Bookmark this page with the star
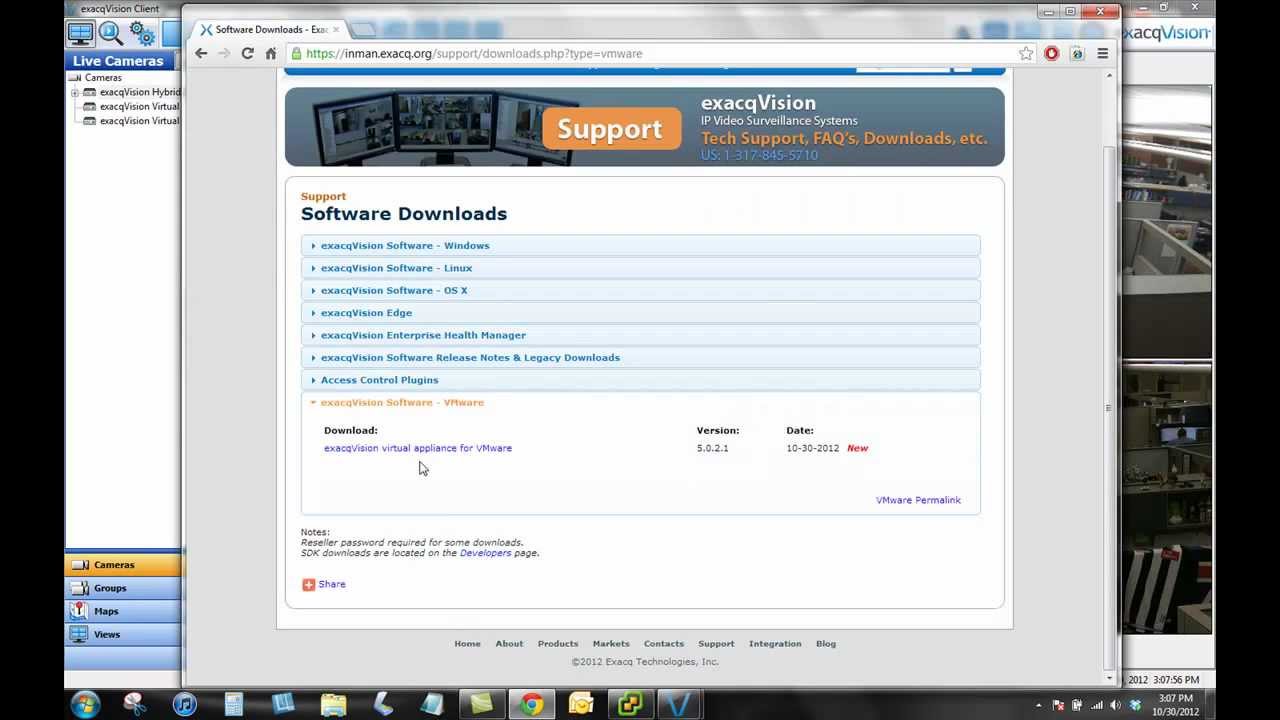This screenshot has height=720, width=1280. [x=1026, y=54]
